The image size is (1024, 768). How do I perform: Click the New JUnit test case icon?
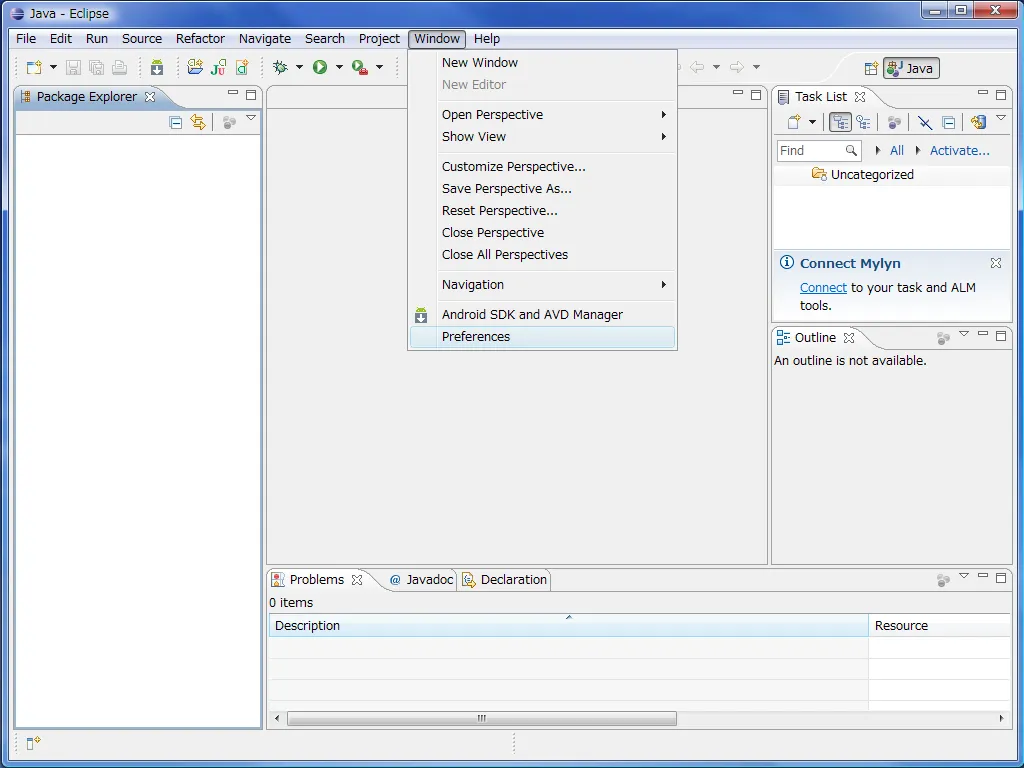[219, 67]
